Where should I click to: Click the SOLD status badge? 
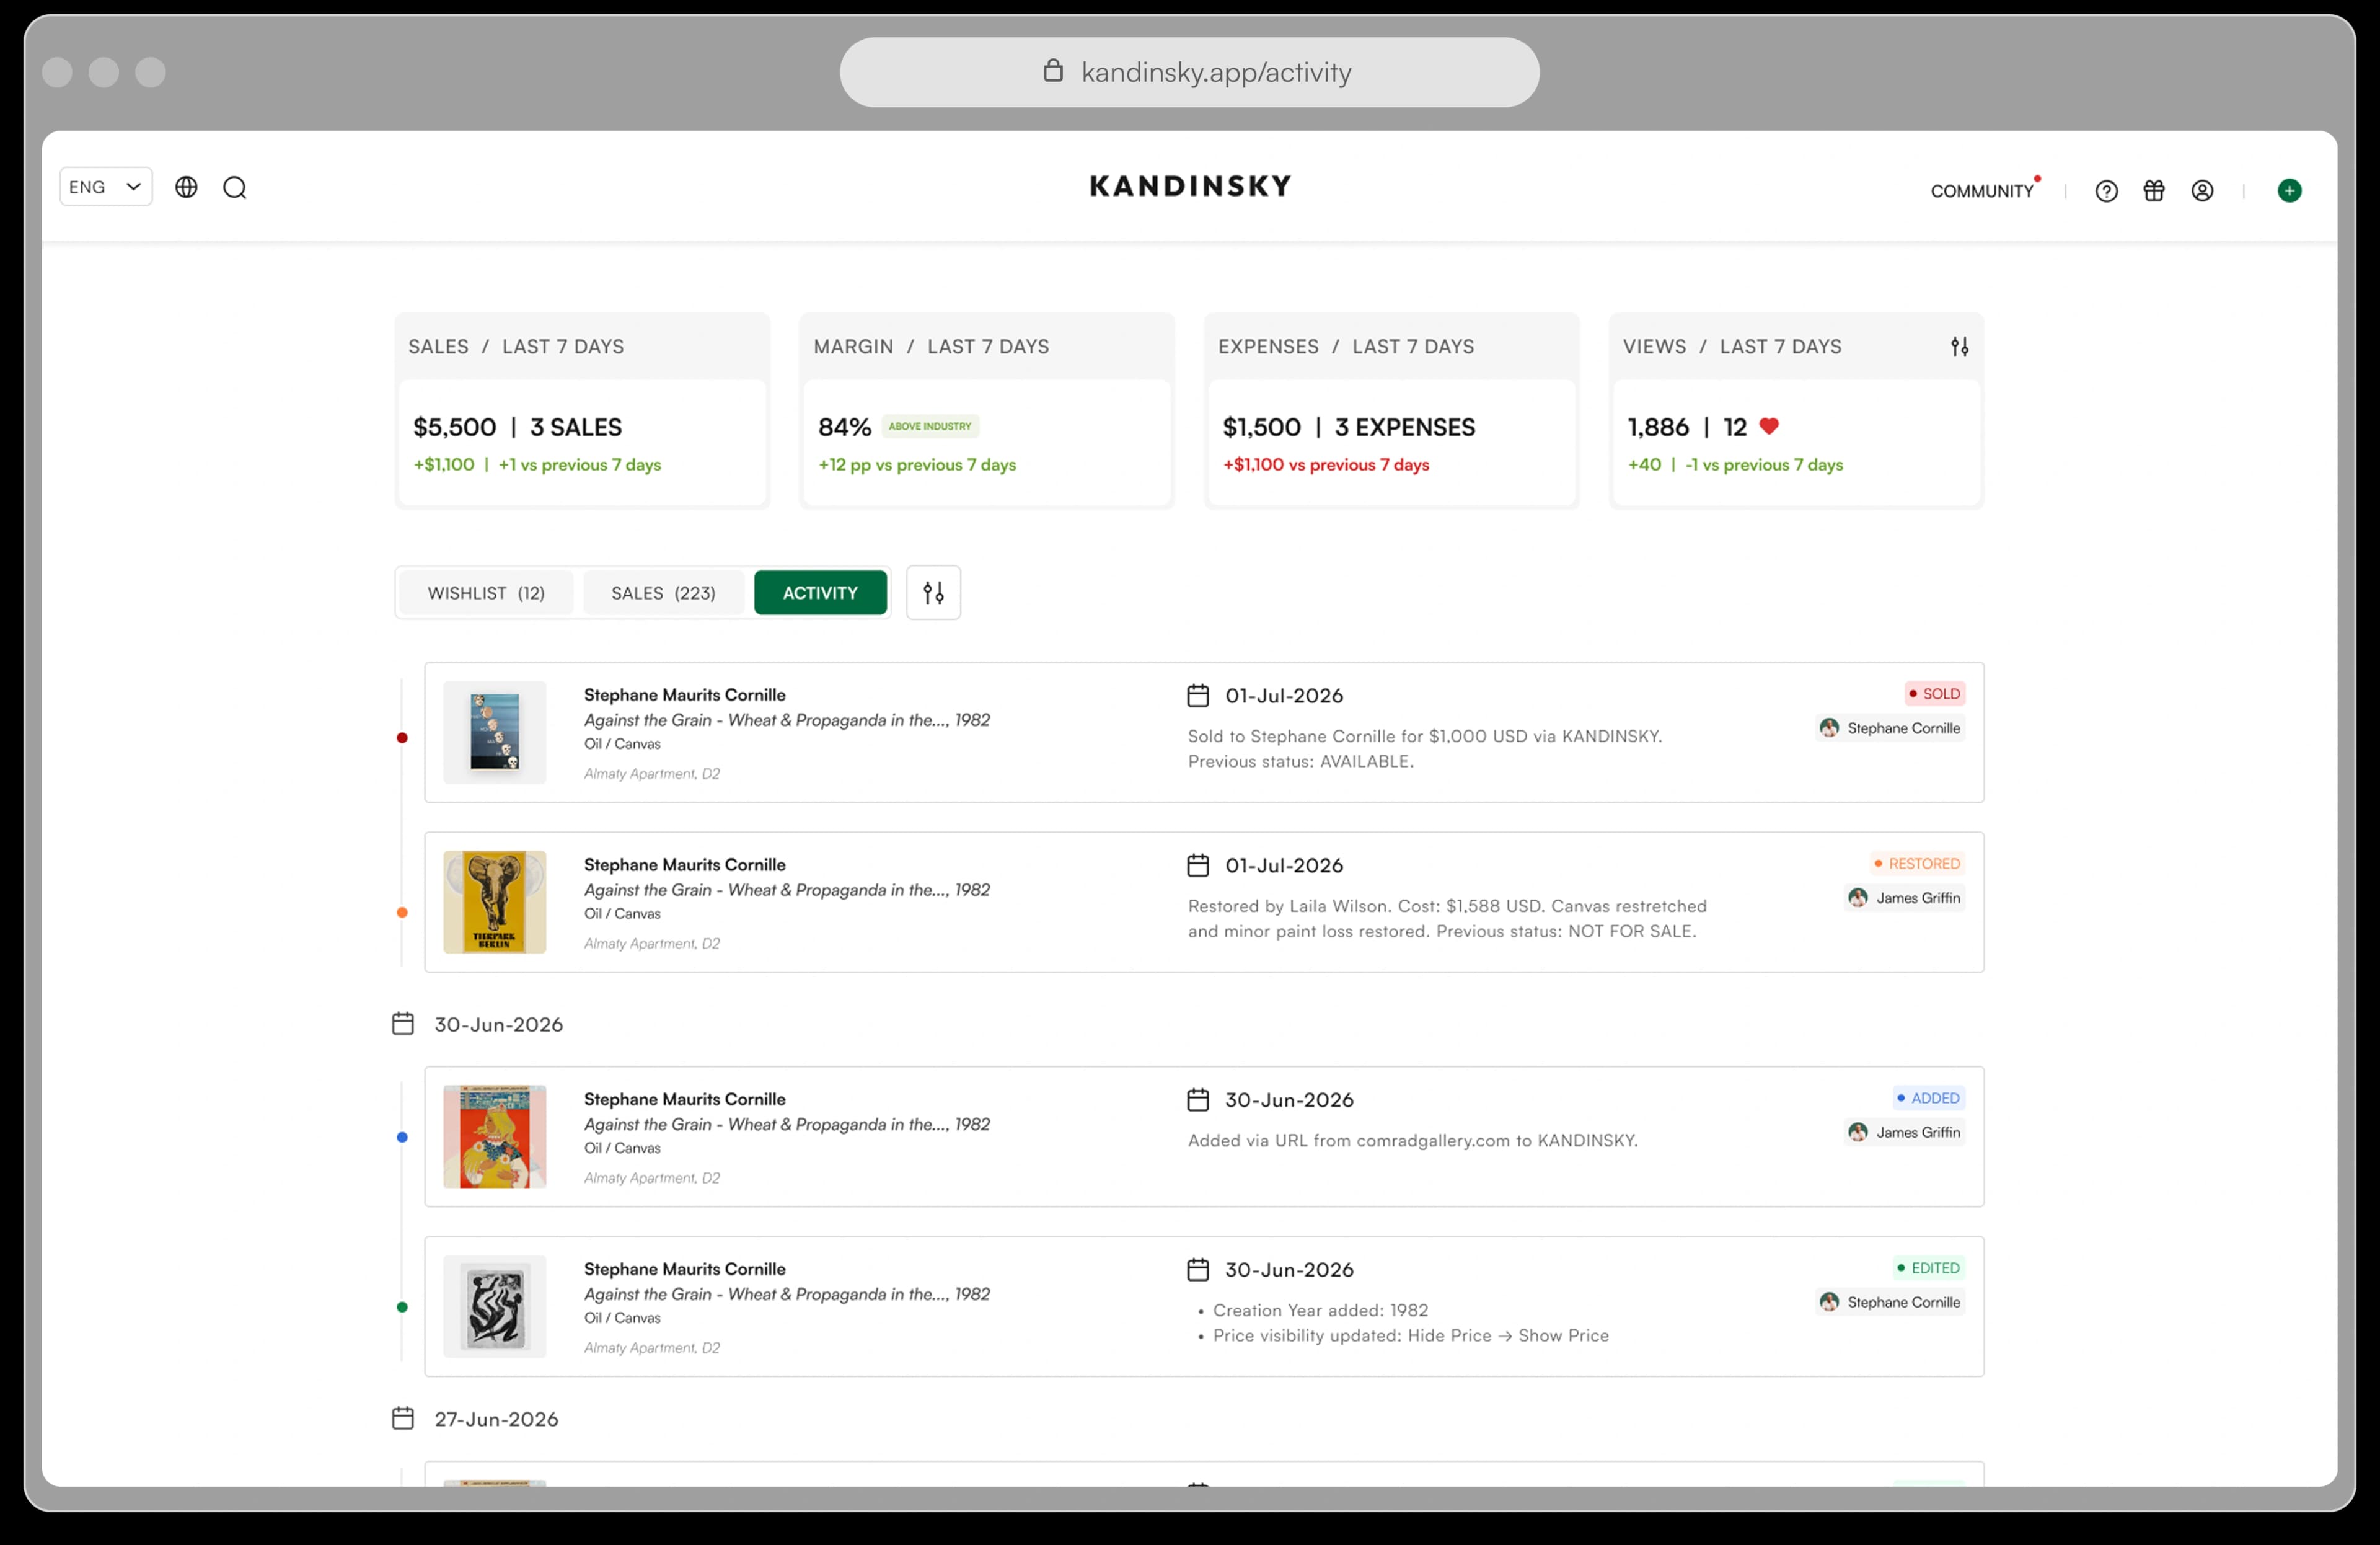pyautogui.click(x=1934, y=694)
